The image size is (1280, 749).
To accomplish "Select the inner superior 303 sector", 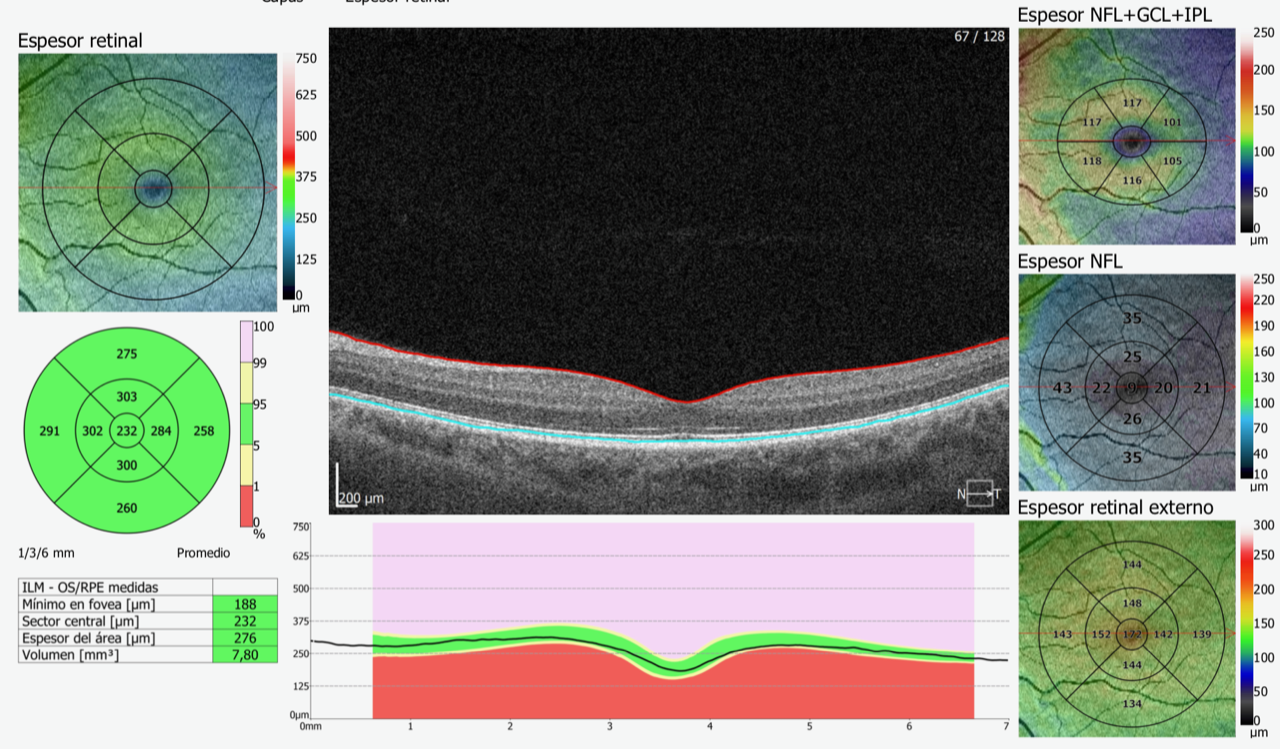I will pos(127,397).
